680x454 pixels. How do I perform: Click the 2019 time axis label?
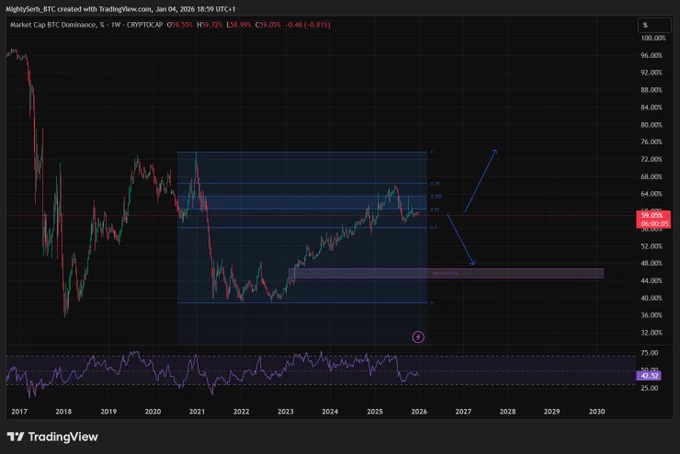(108, 412)
